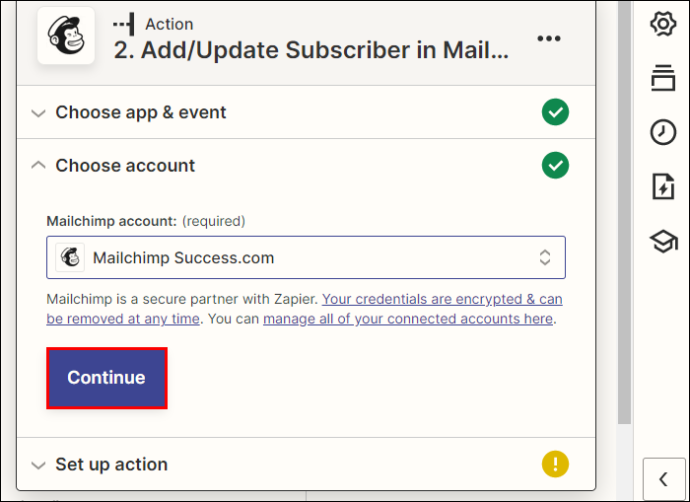Collapse the right sidebar with arrow button
Screen dimensions: 690x502
click(664, 479)
